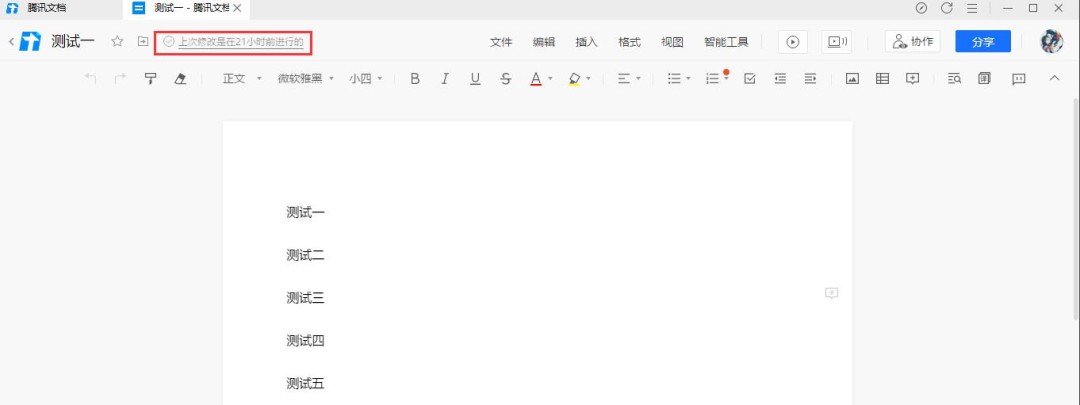
Task: Open the 智能工具 menu
Action: point(726,42)
